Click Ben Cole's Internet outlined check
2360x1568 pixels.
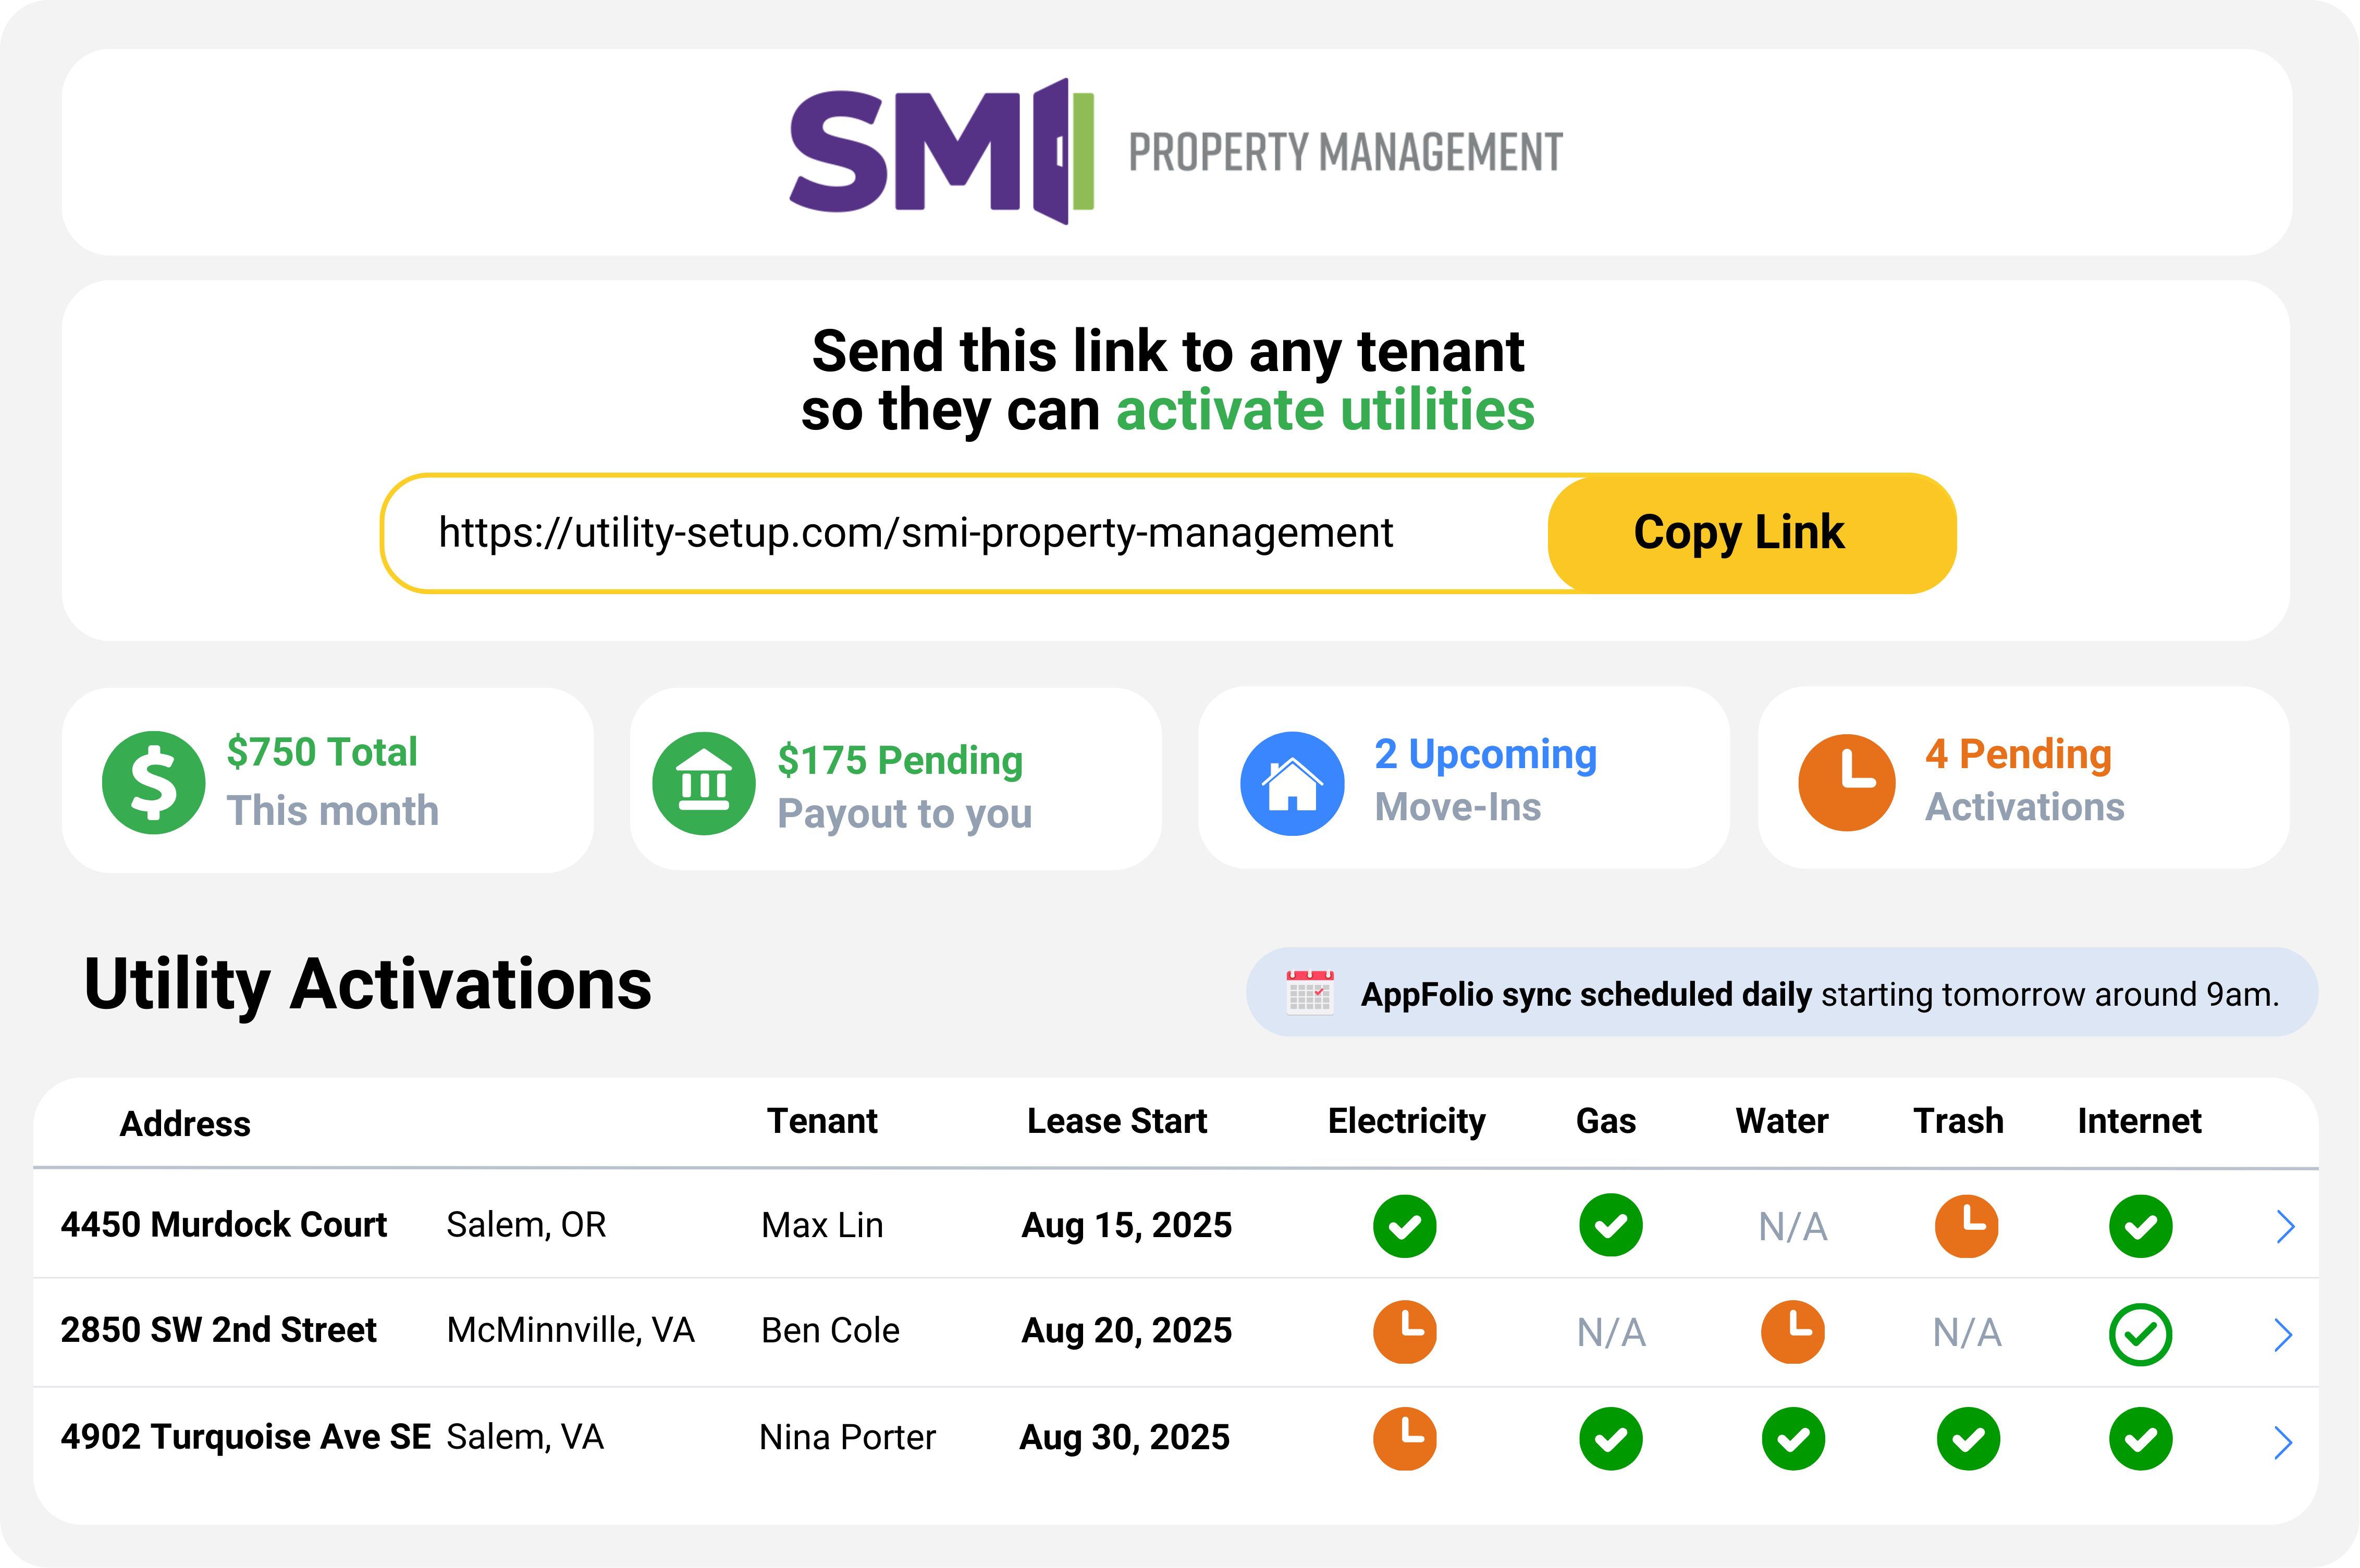(x=2140, y=1334)
